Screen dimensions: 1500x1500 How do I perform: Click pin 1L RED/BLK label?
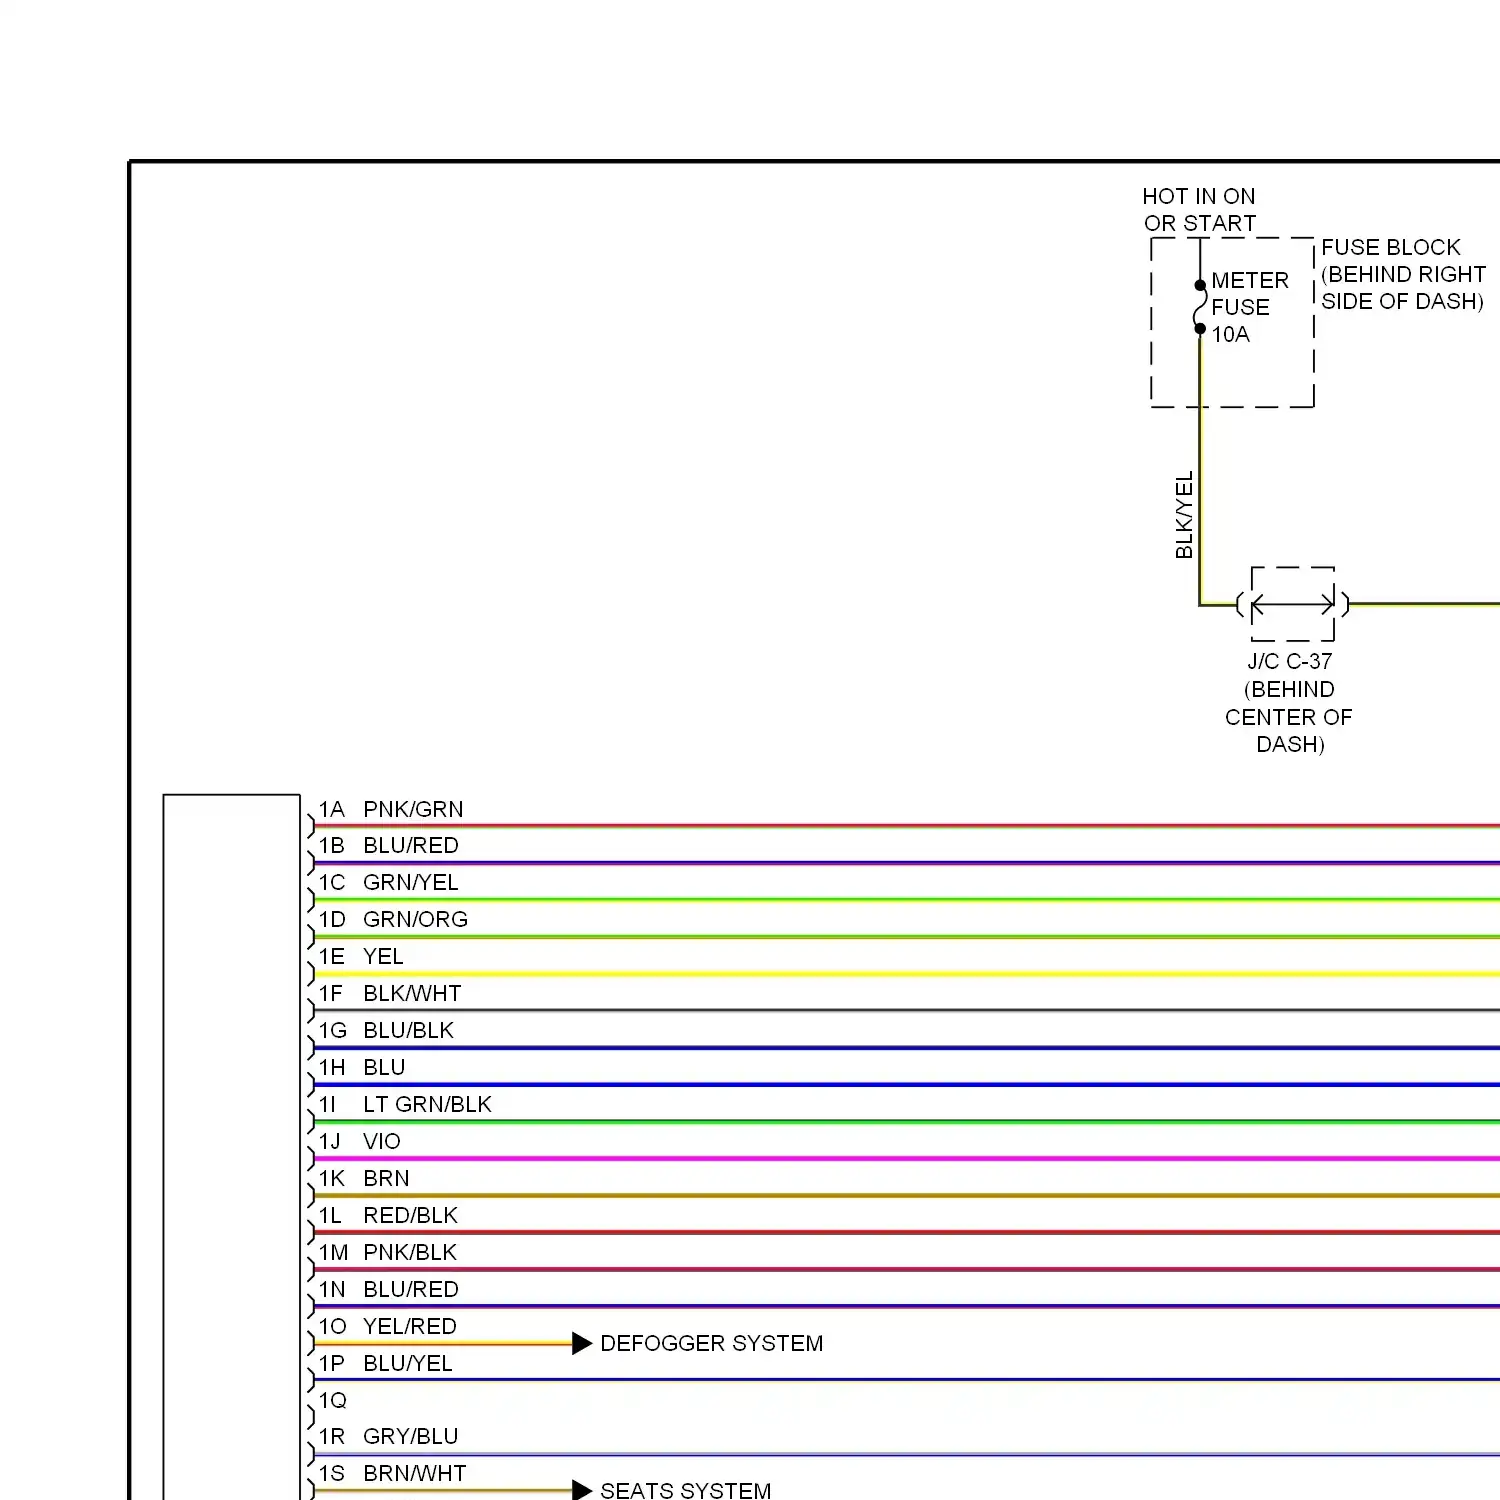point(388,1215)
